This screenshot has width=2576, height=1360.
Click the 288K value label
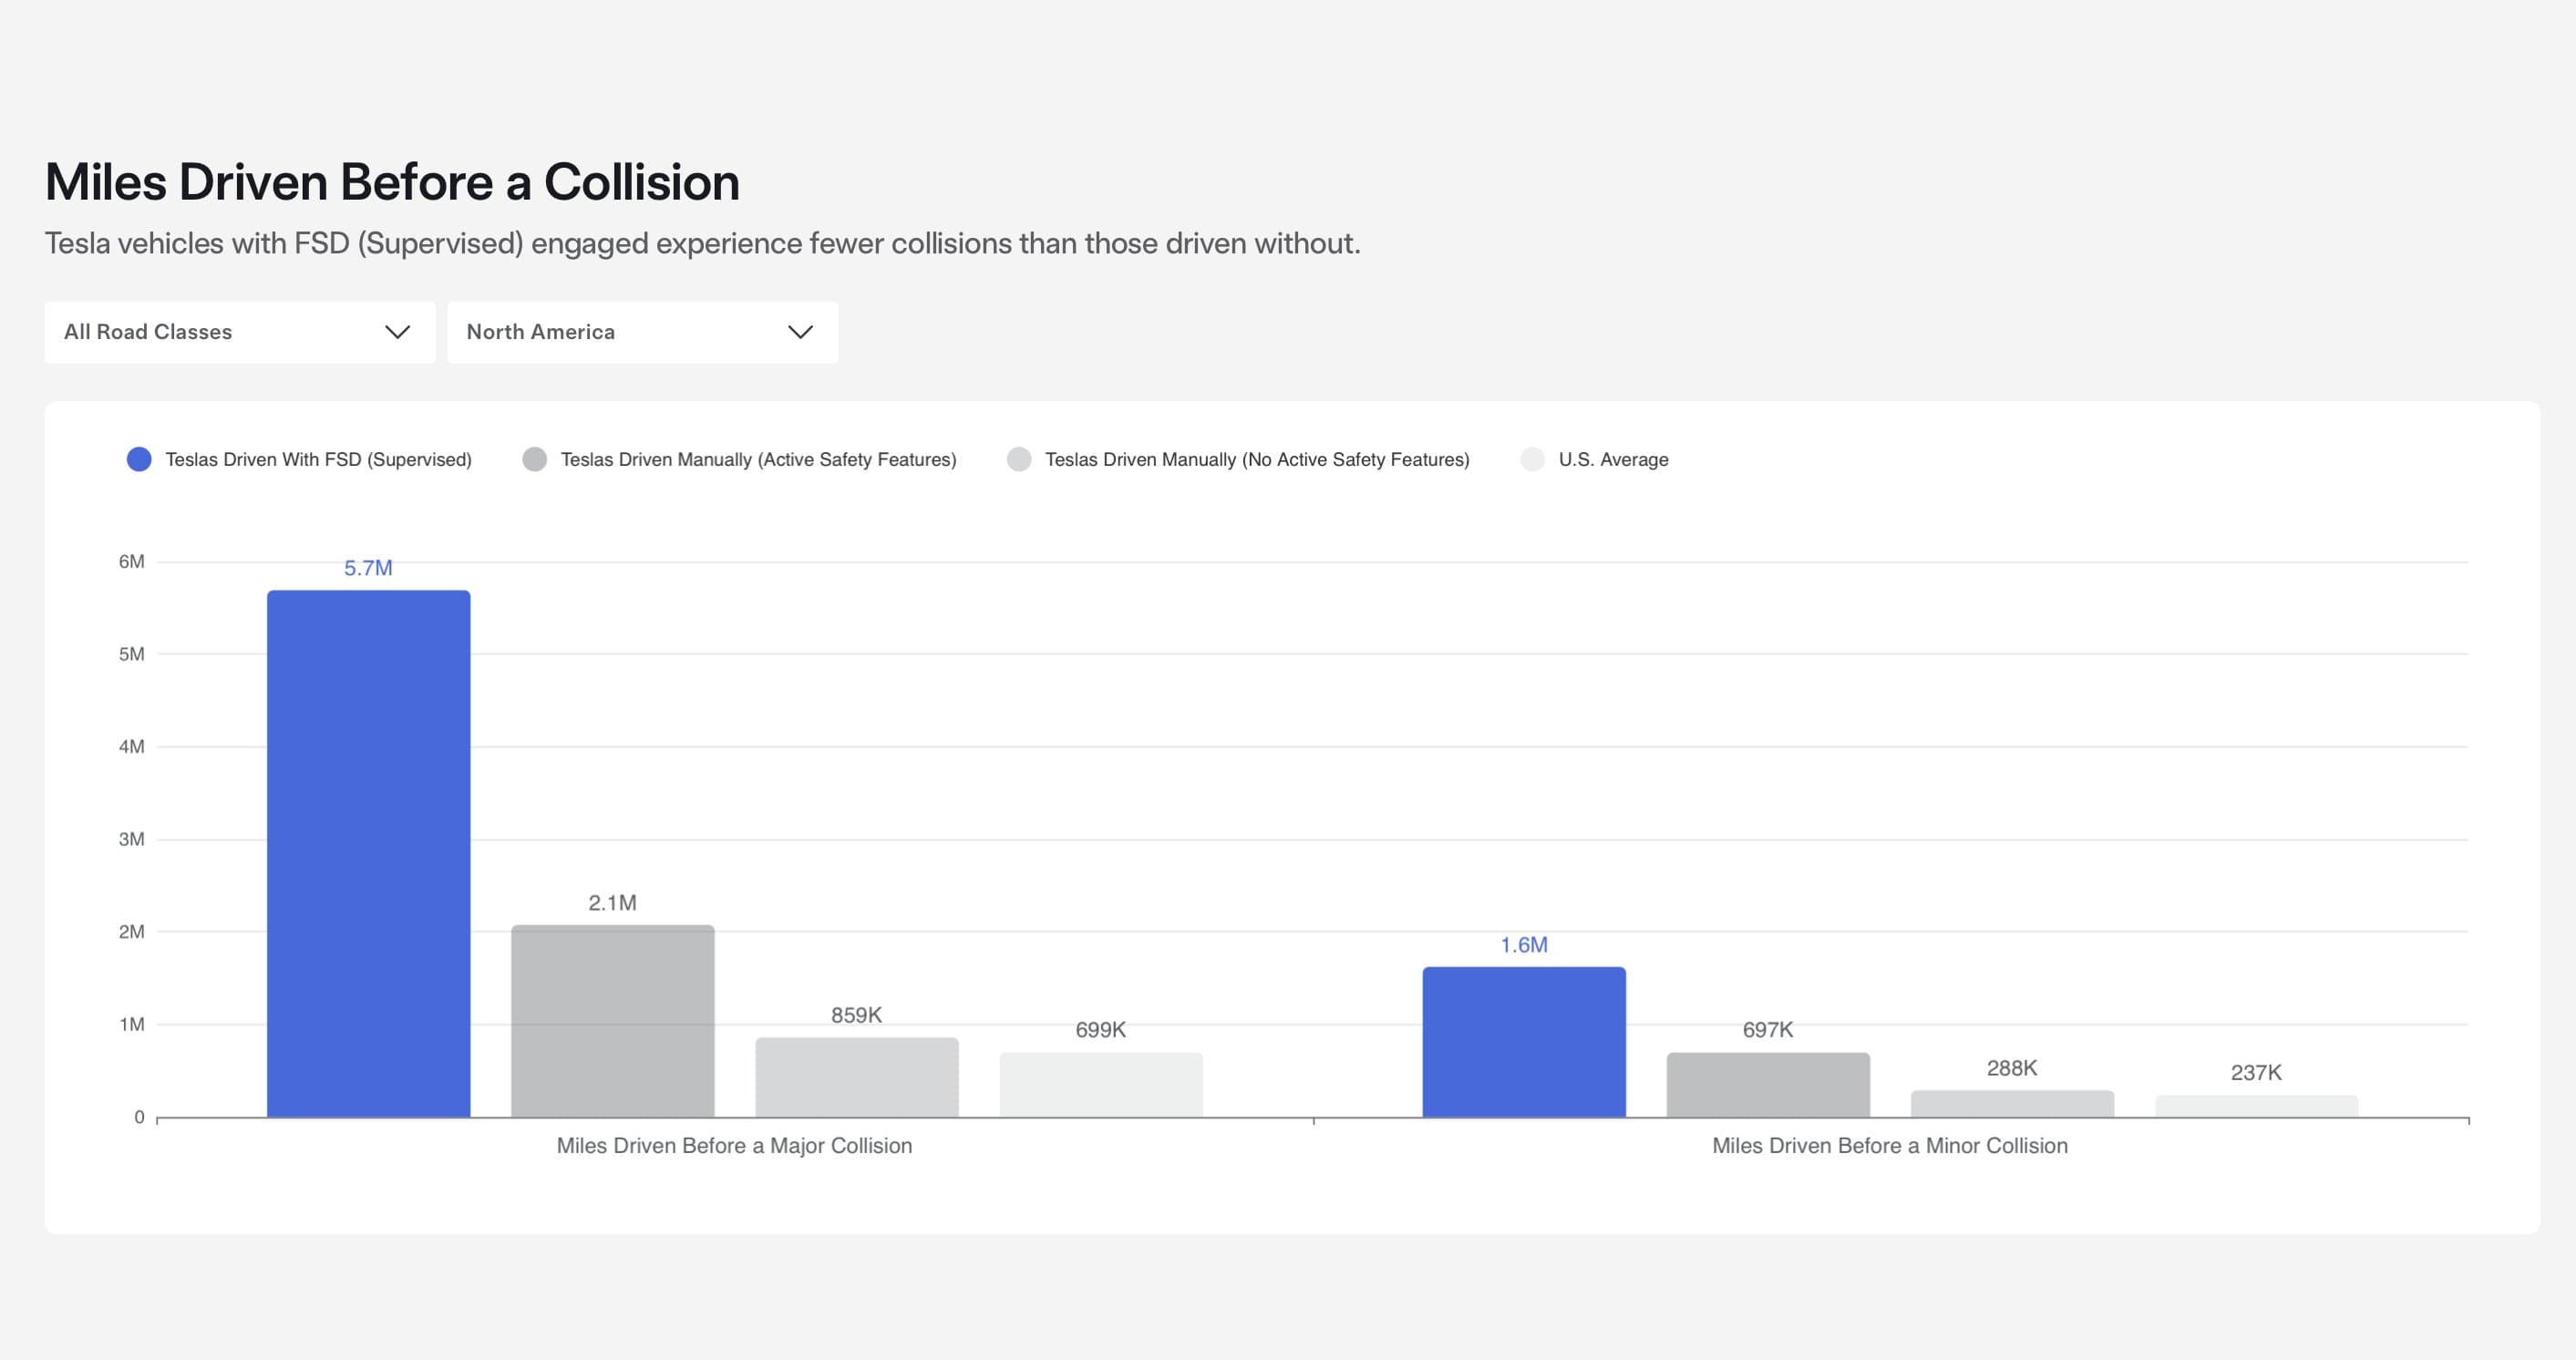(x=2012, y=1068)
